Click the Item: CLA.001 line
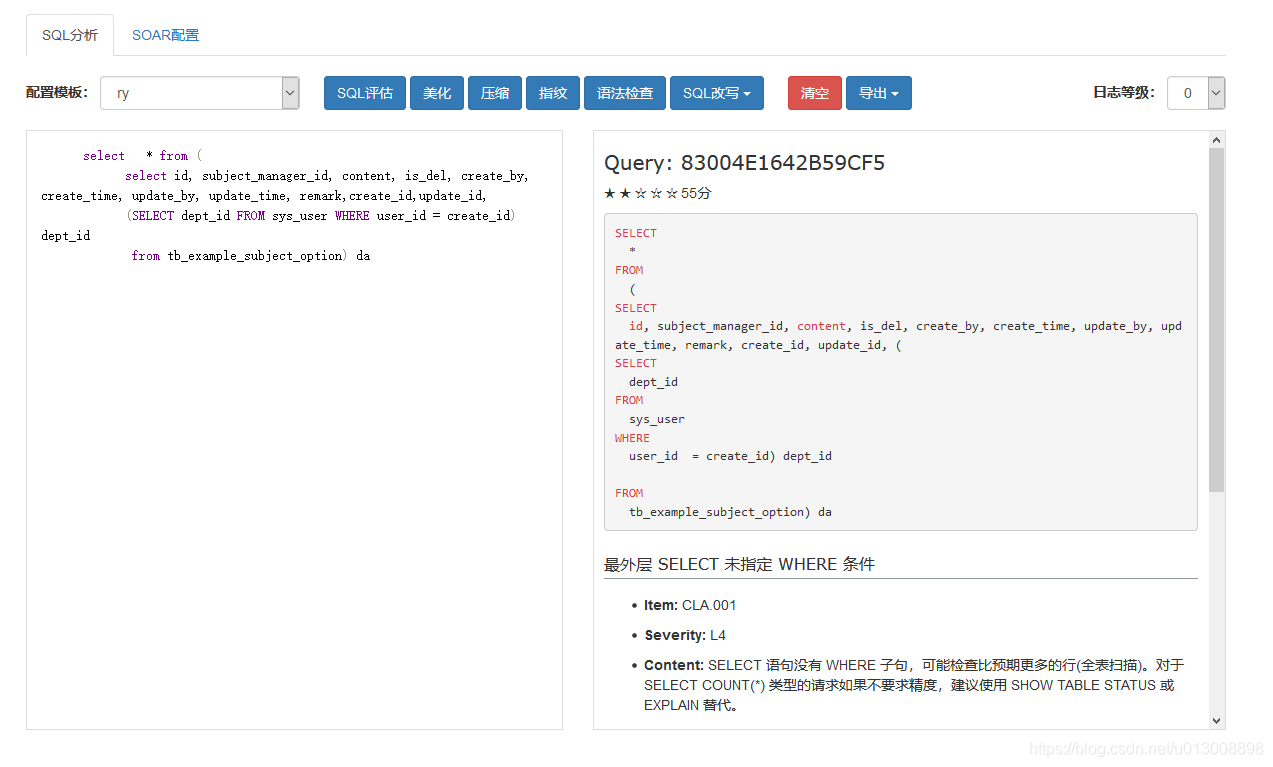1273x767 pixels. pos(690,605)
